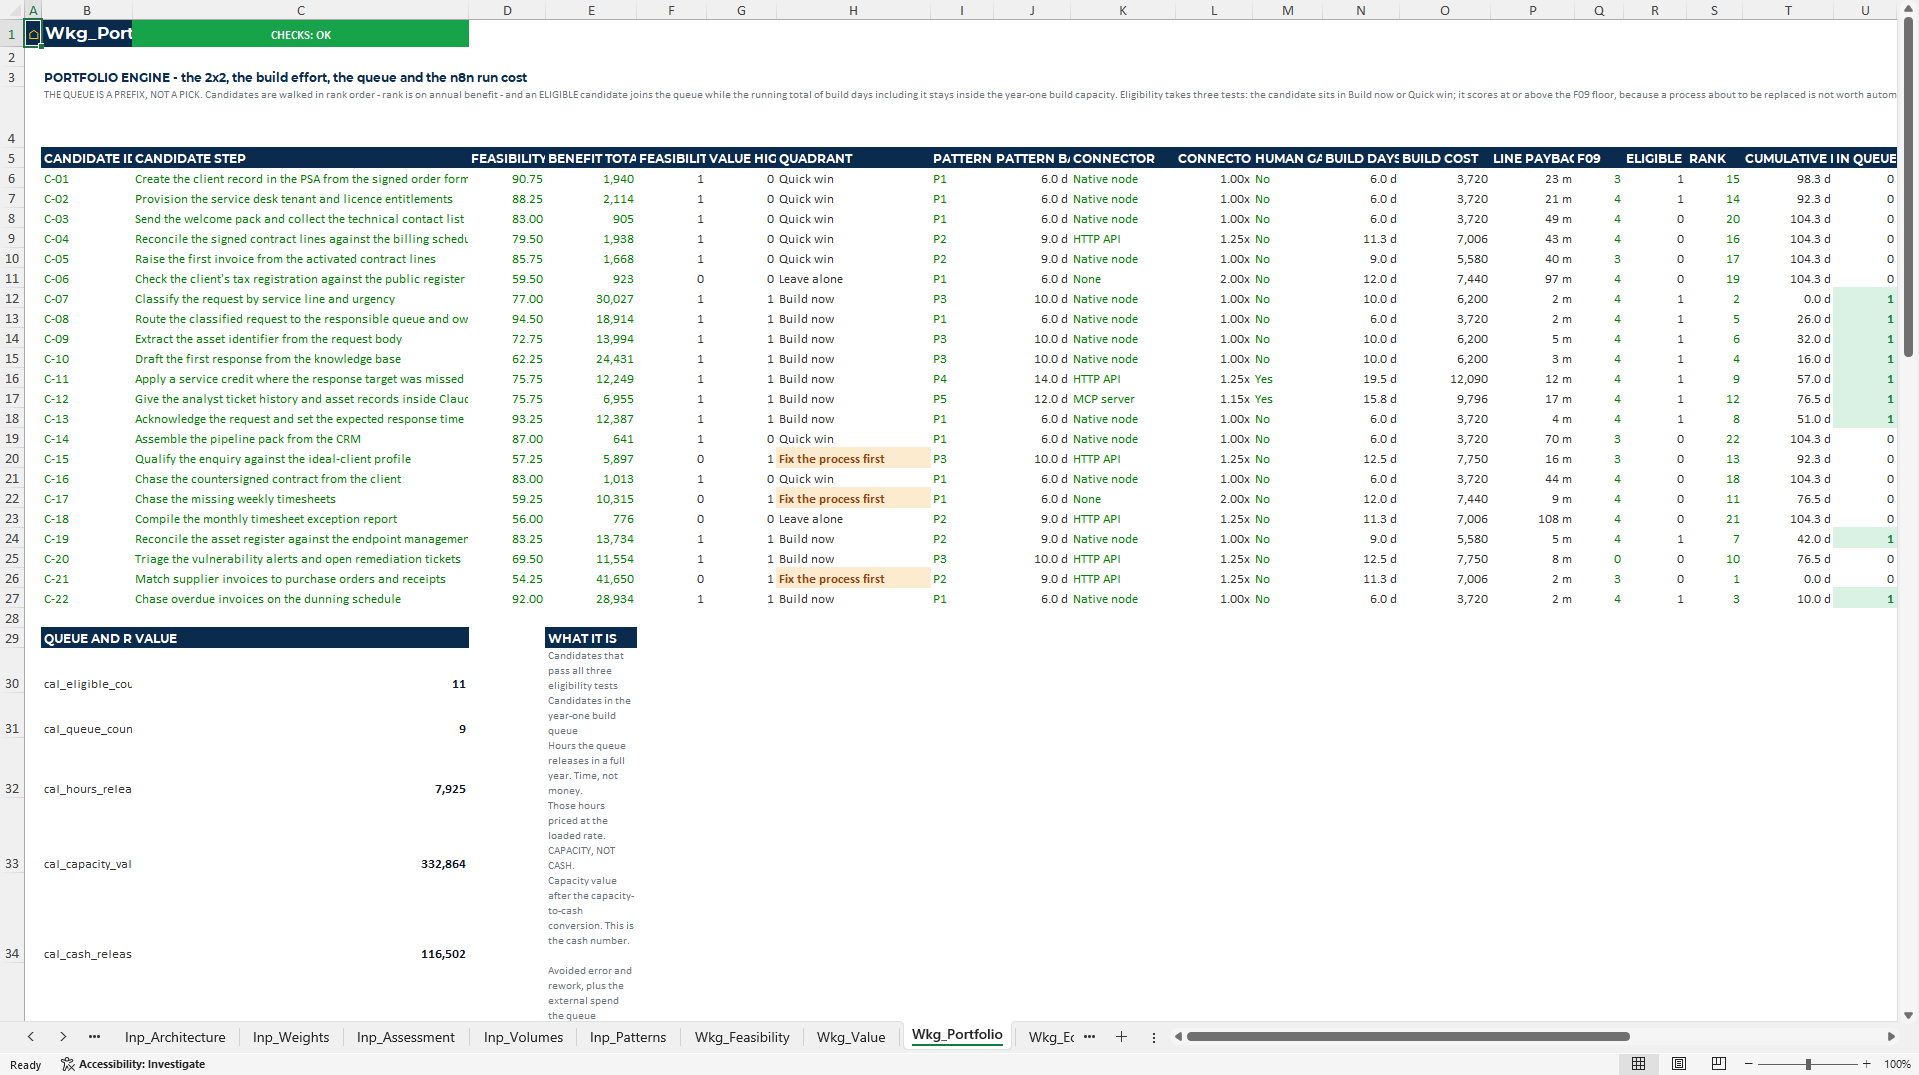Click the vertical scrollbar thumb
Viewport: 1919px width, 1075px height.
(1908, 188)
